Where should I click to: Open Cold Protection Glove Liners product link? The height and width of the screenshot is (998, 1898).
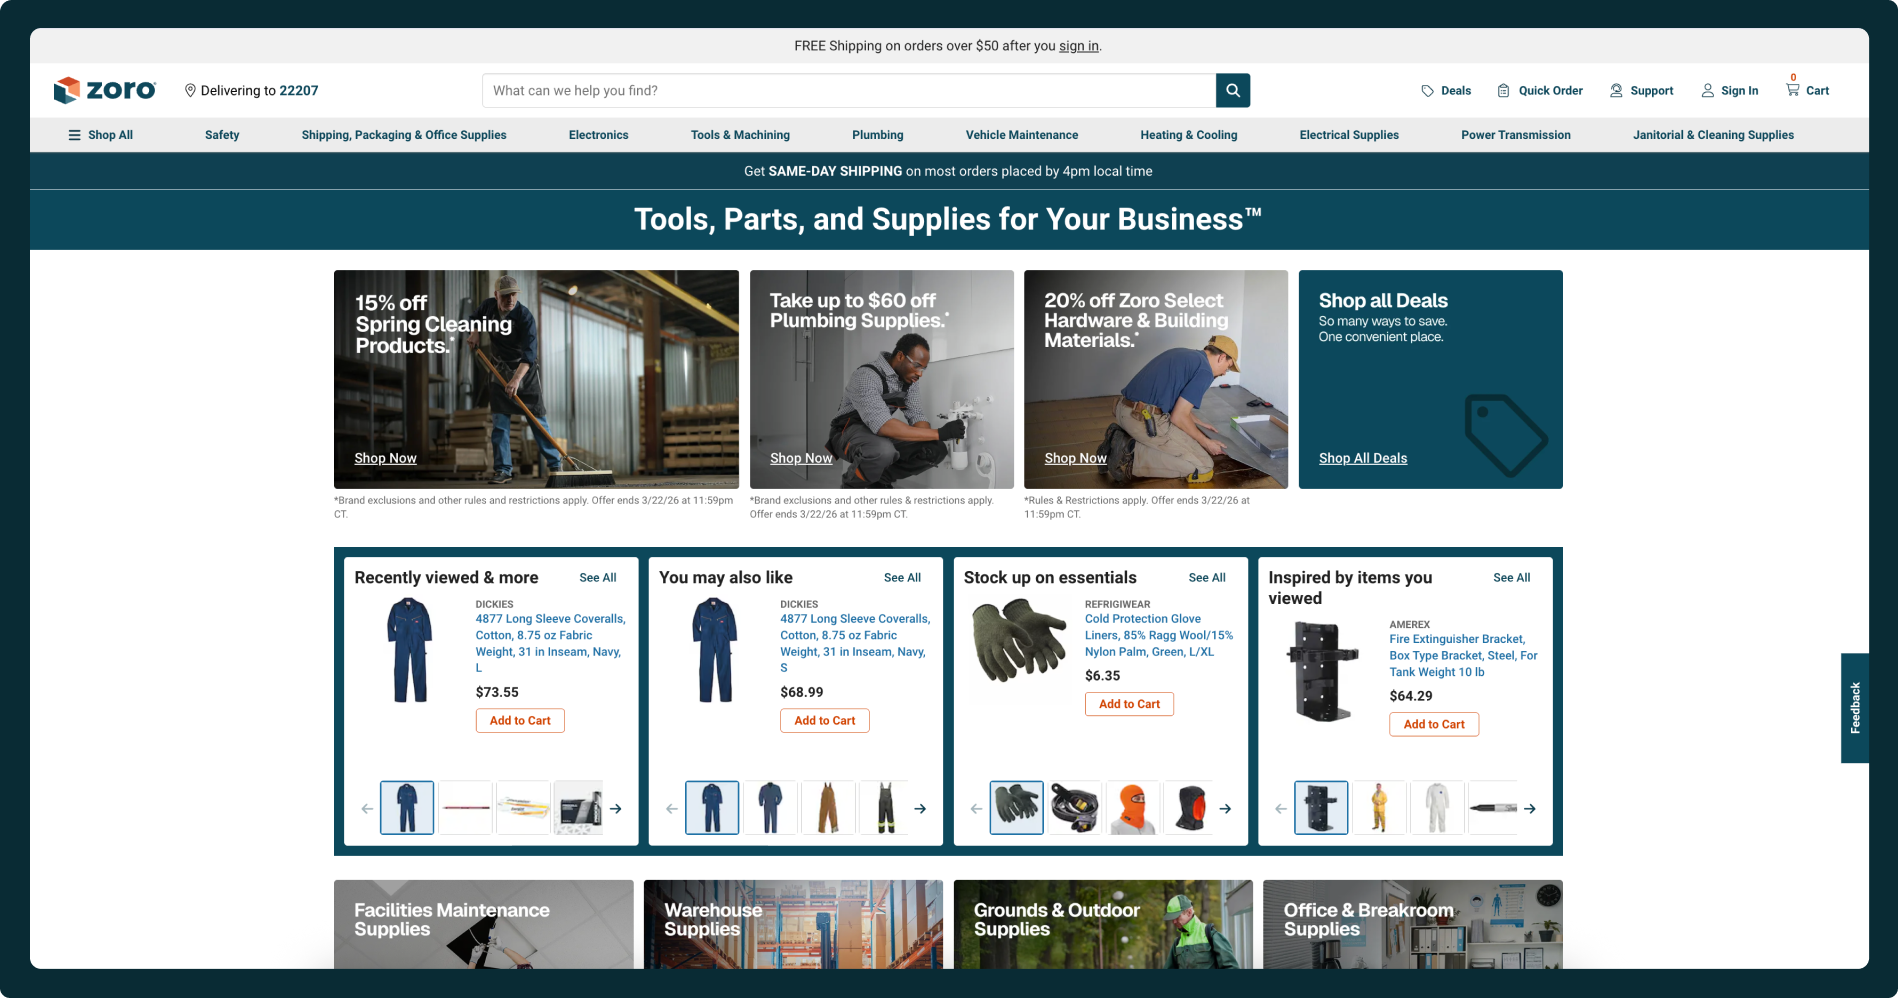(1159, 635)
